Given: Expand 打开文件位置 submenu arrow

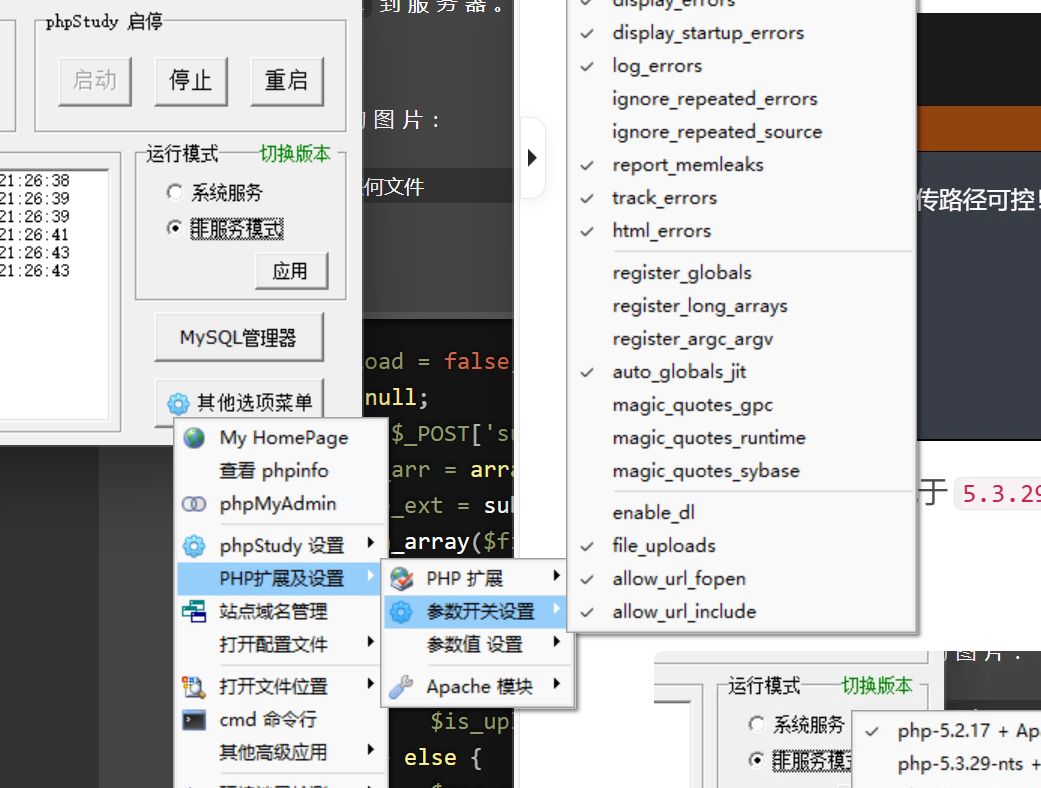Looking at the screenshot, I should (x=371, y=683).
